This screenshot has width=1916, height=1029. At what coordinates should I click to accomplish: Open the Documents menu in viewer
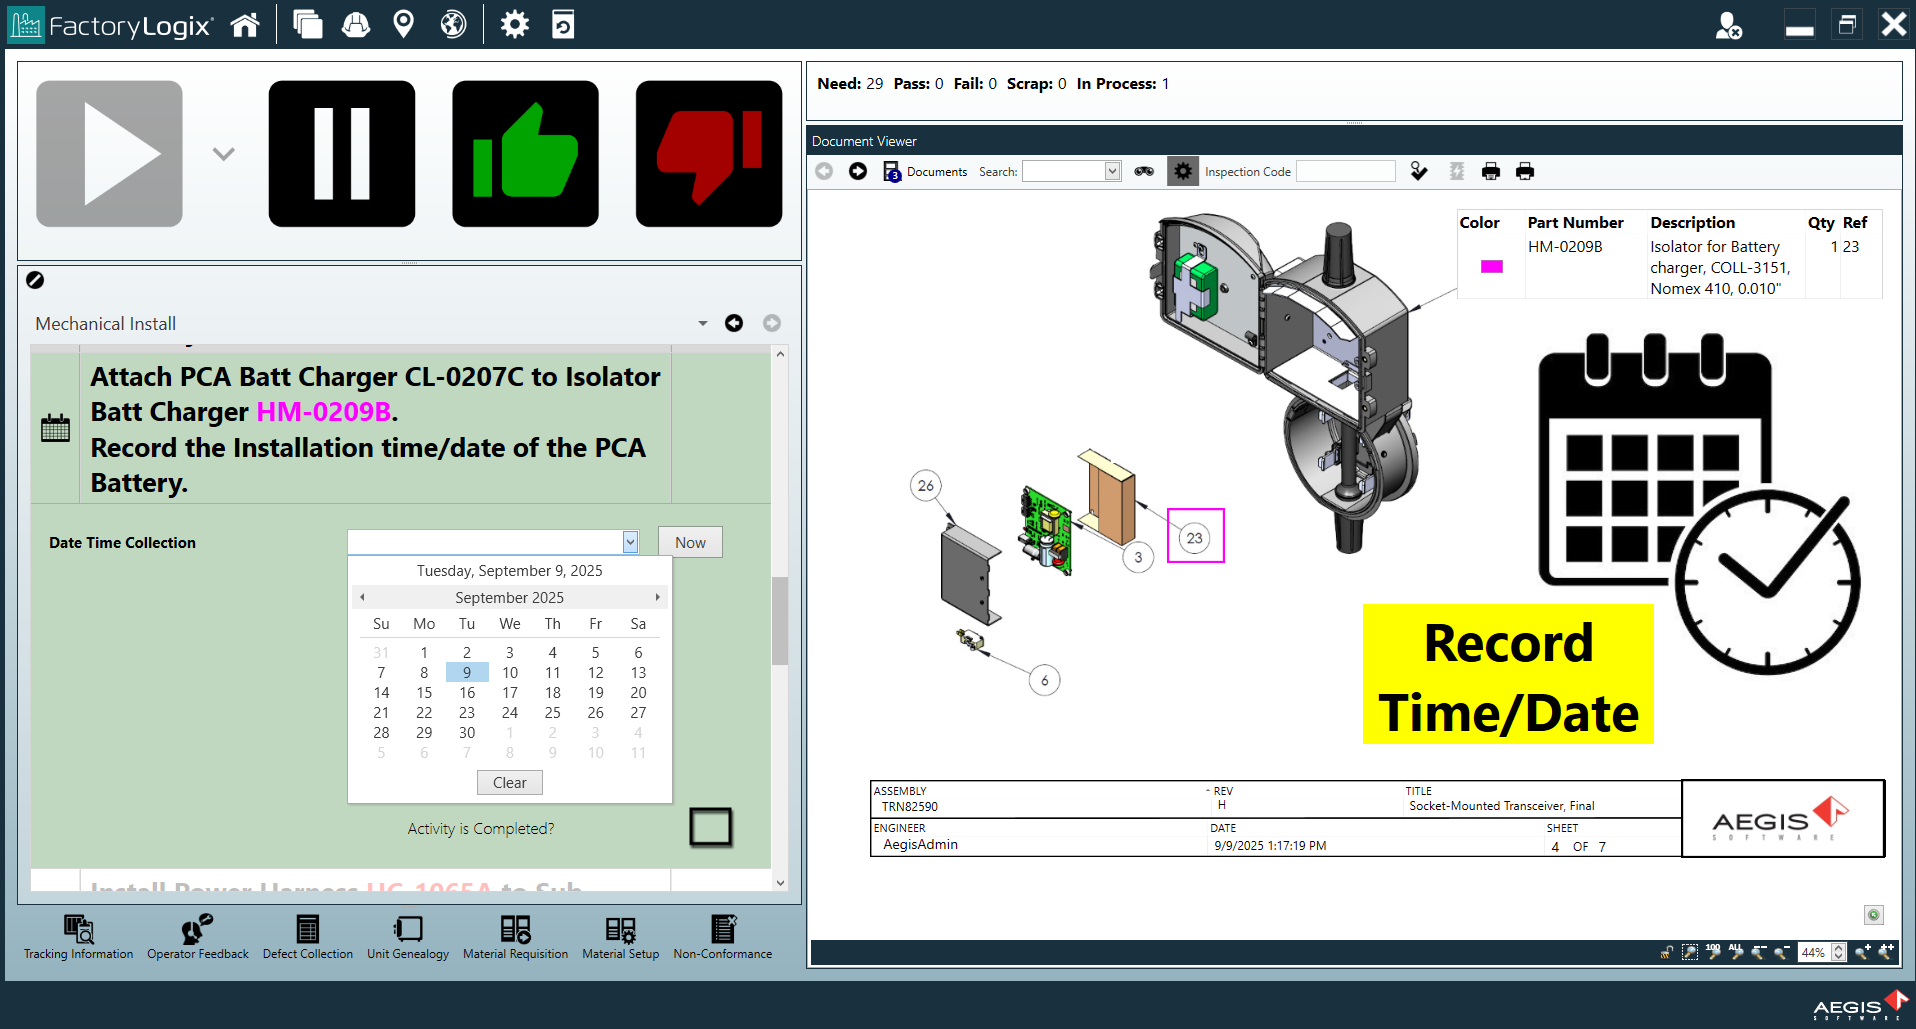coord(926,172)
